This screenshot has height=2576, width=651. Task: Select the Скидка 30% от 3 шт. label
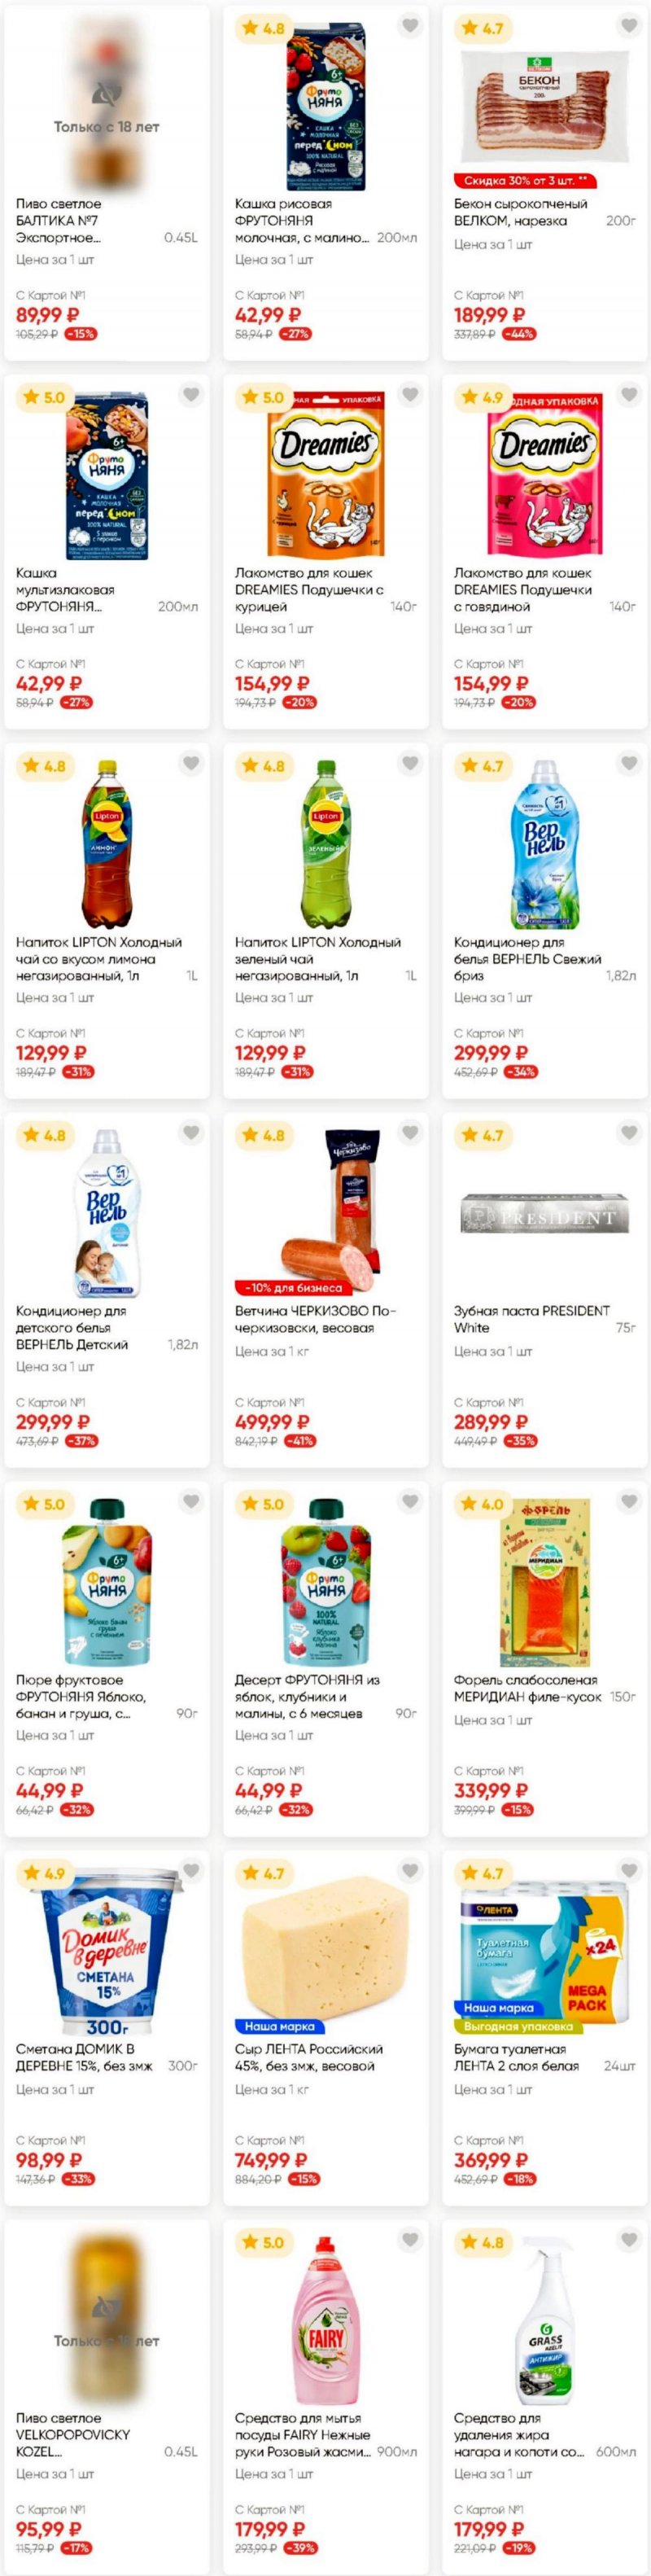(x=526, y=181)
